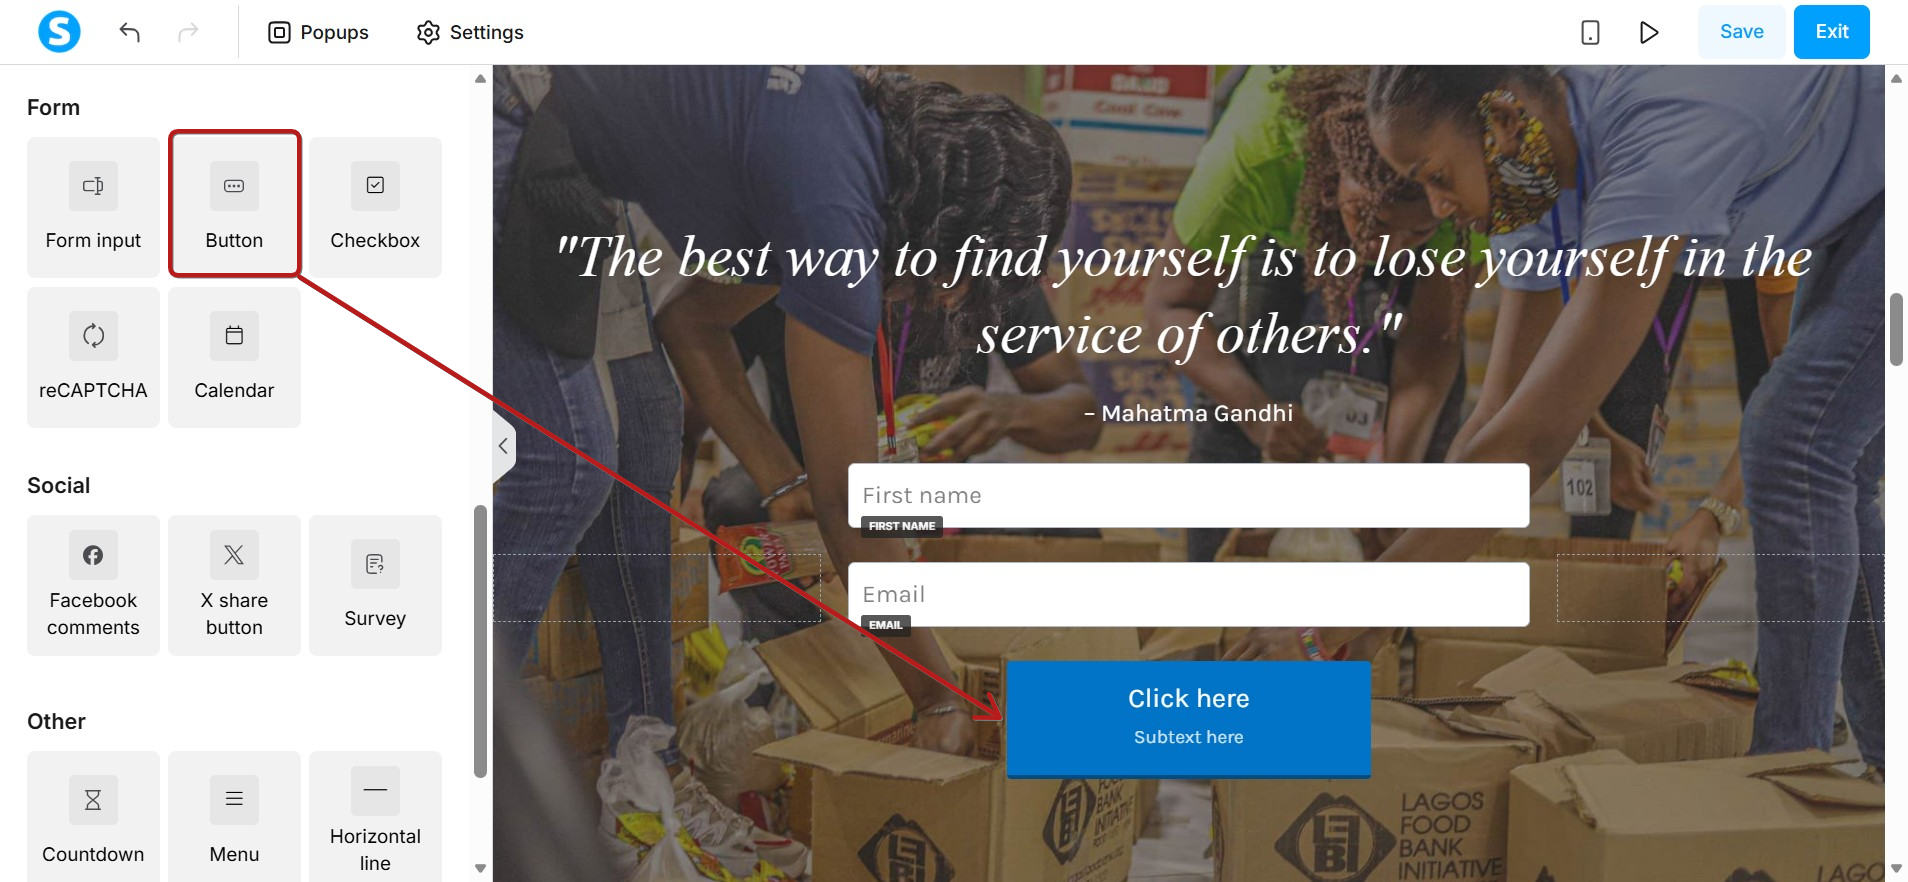Image resolution: width=1908 pixels, height=882 pixels.
Task: Collapse the left elements sidebar
Action: click(503, 446)
